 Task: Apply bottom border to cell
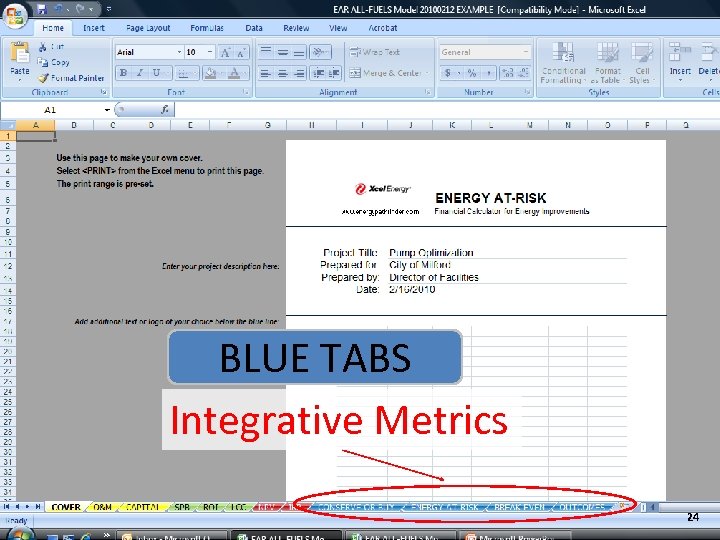point(183,73)
